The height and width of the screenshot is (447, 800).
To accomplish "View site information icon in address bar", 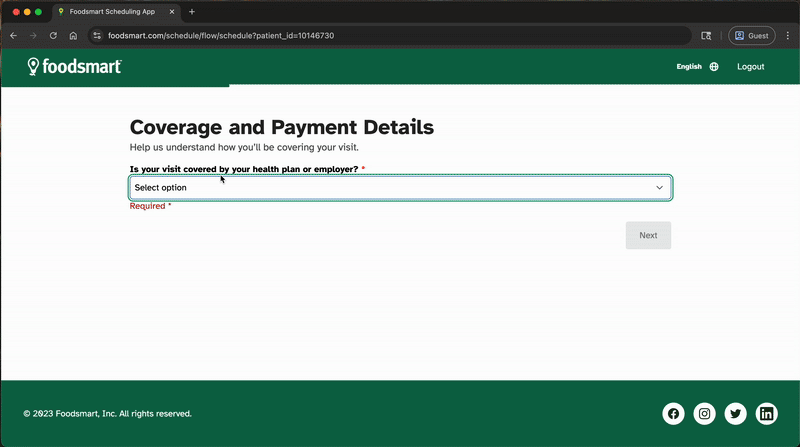I will click(97, 36).
